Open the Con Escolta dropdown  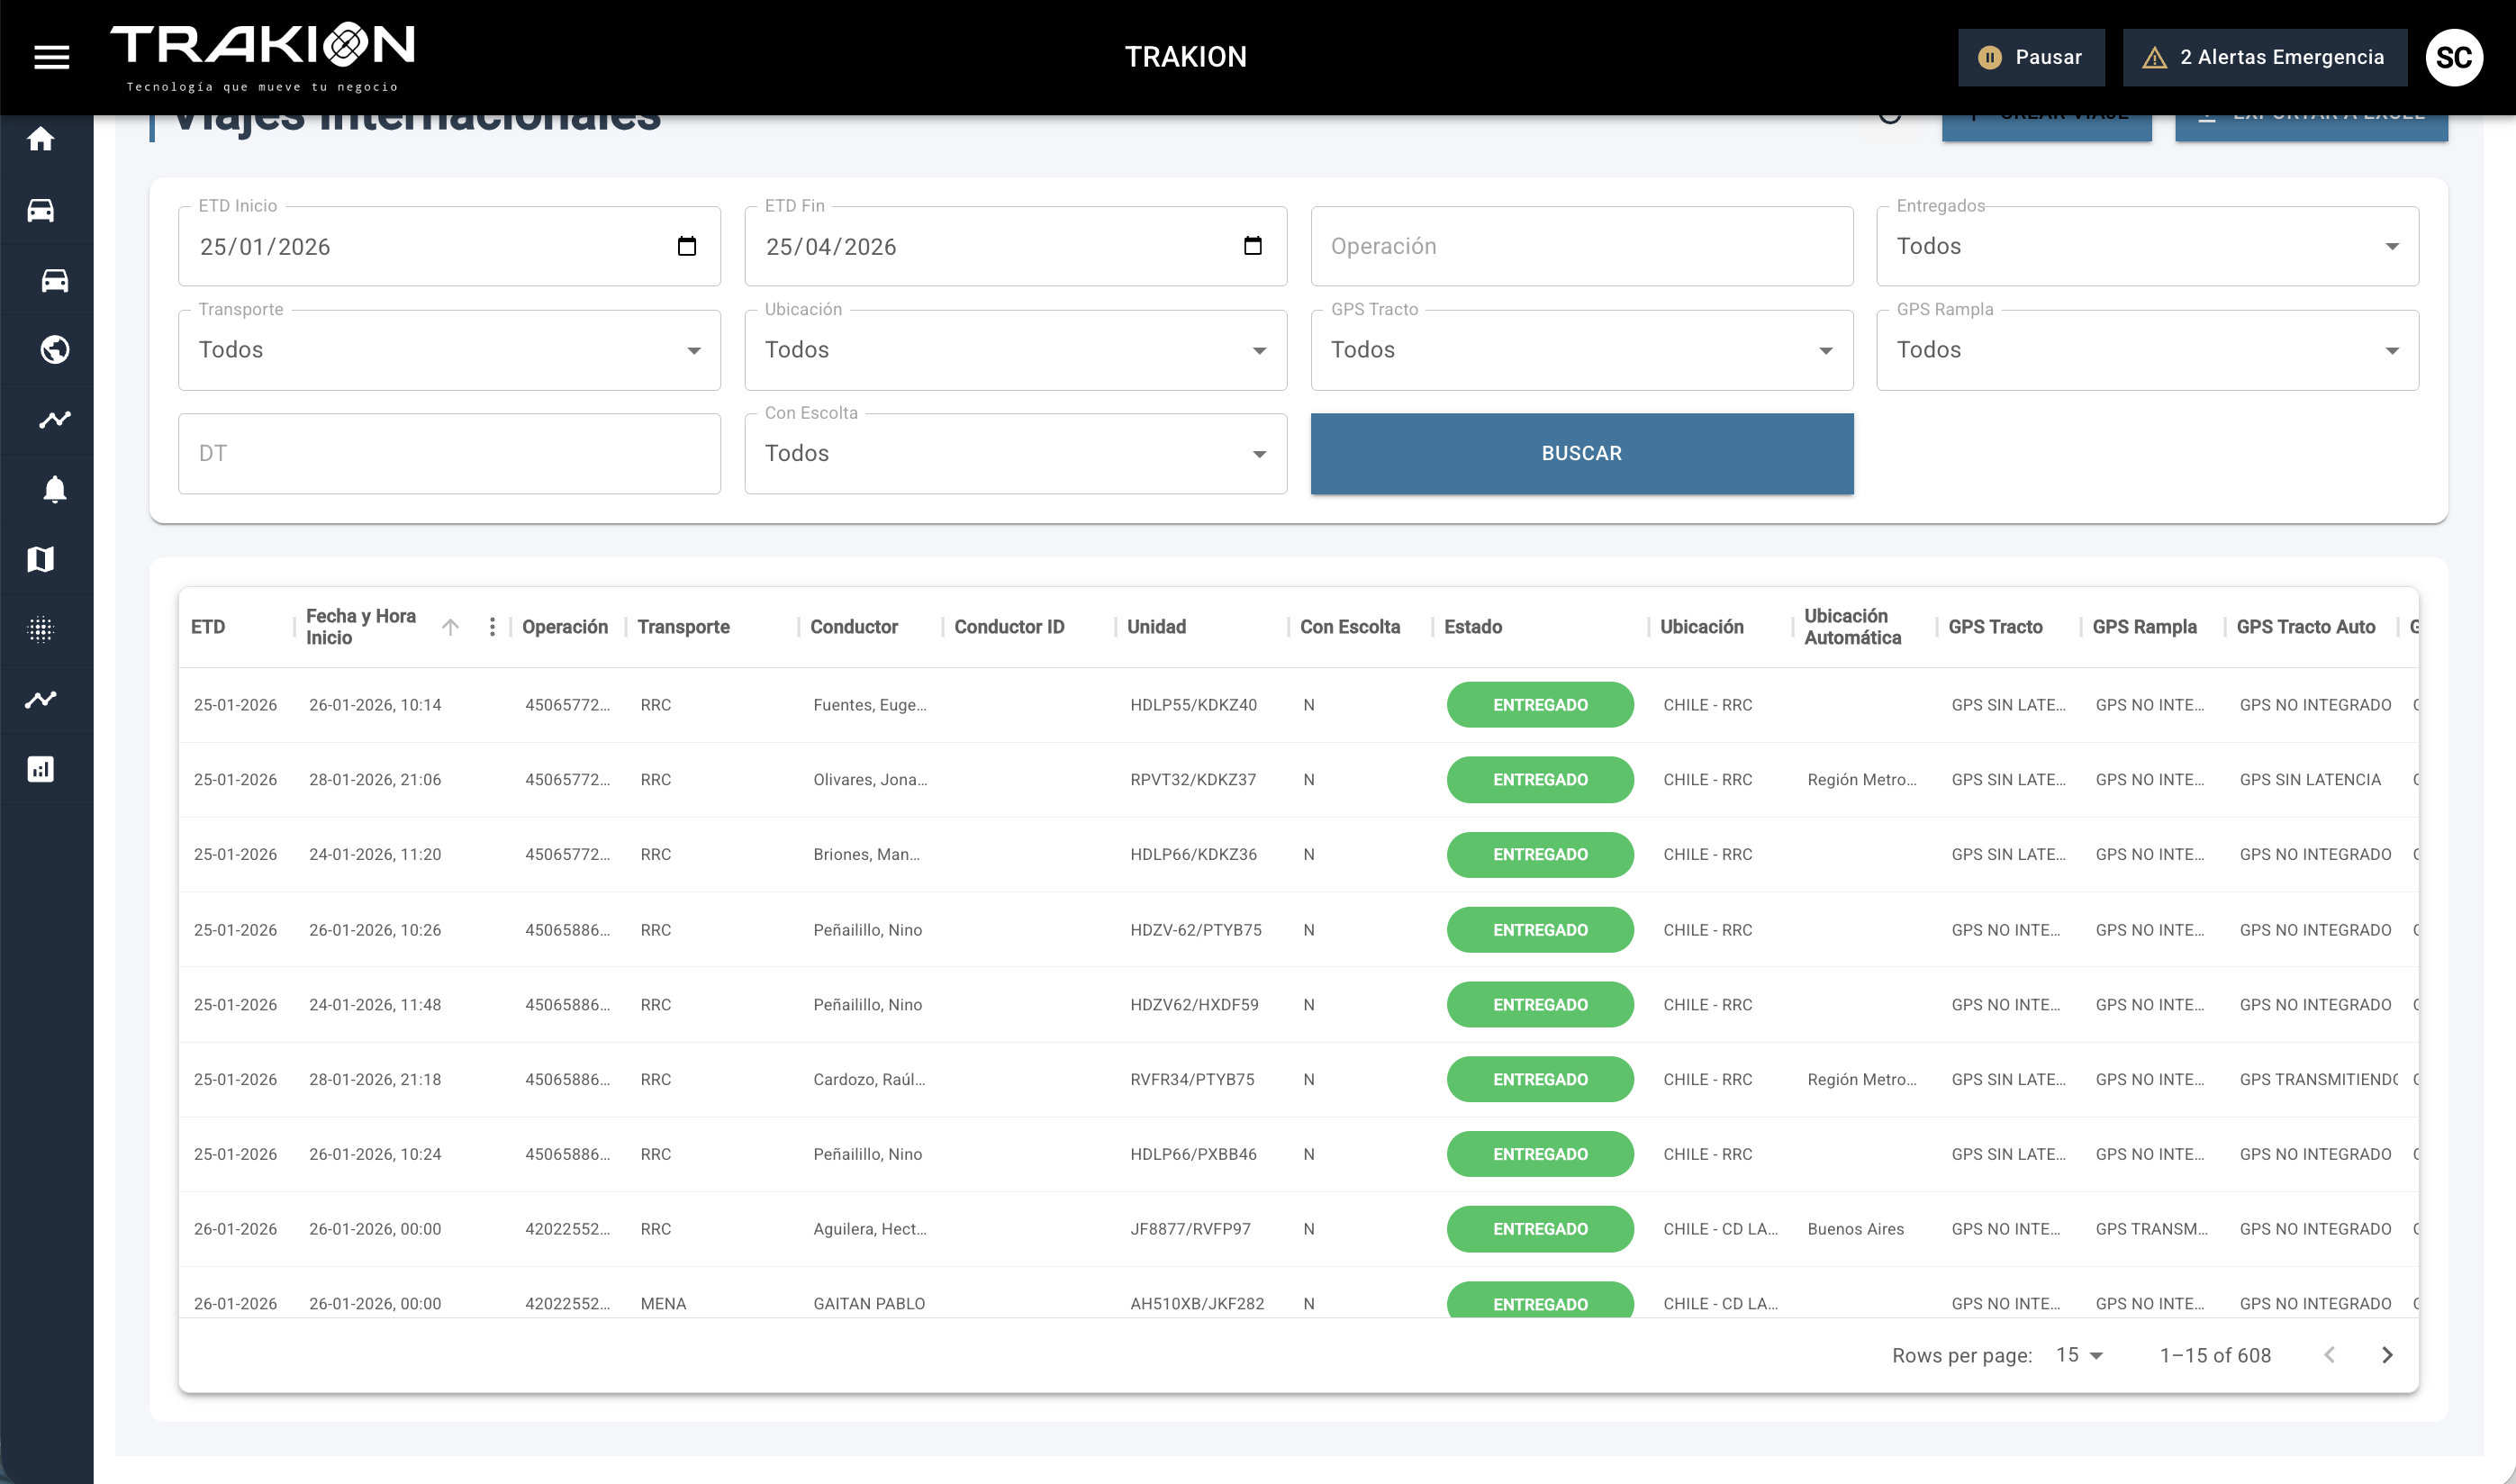click(1014, 454)
